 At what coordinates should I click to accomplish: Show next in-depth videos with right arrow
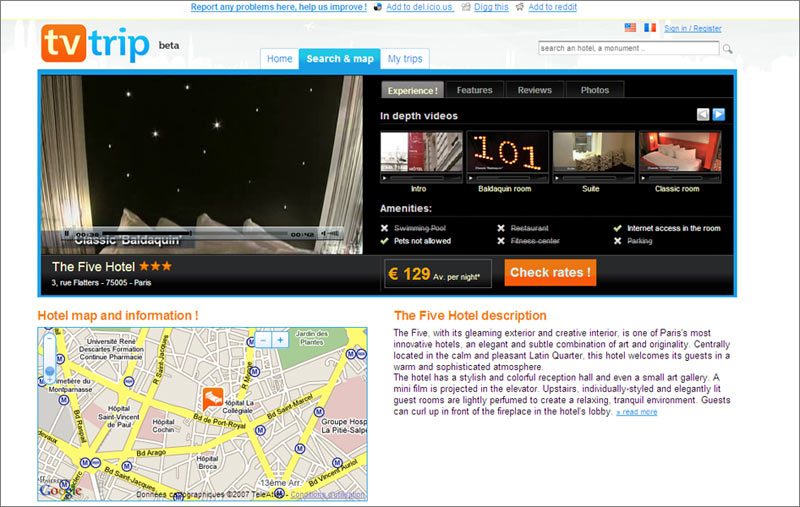click(718, 115)
